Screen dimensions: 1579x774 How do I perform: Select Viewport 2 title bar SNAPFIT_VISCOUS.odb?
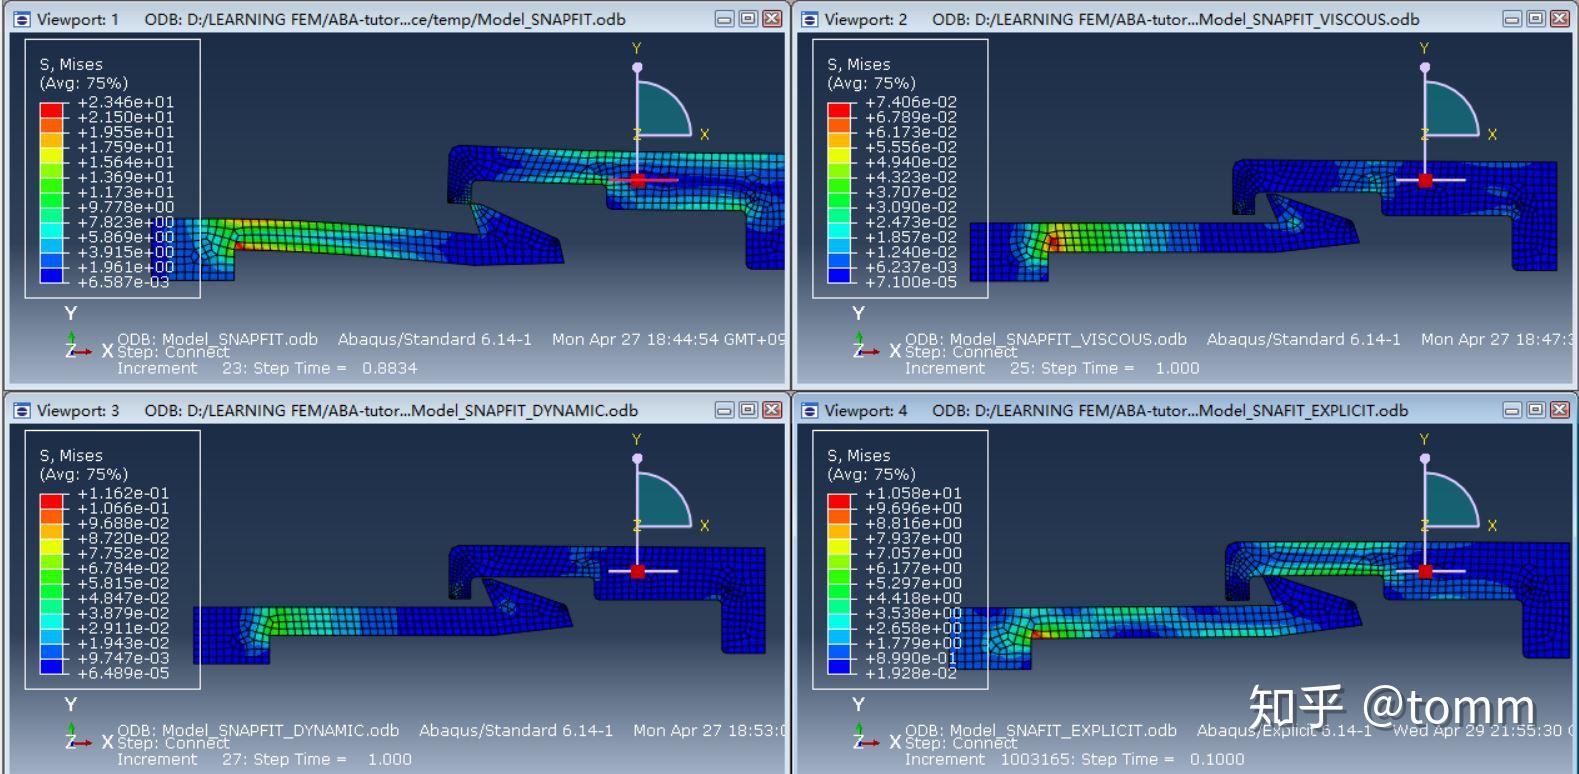point(1175,19)
